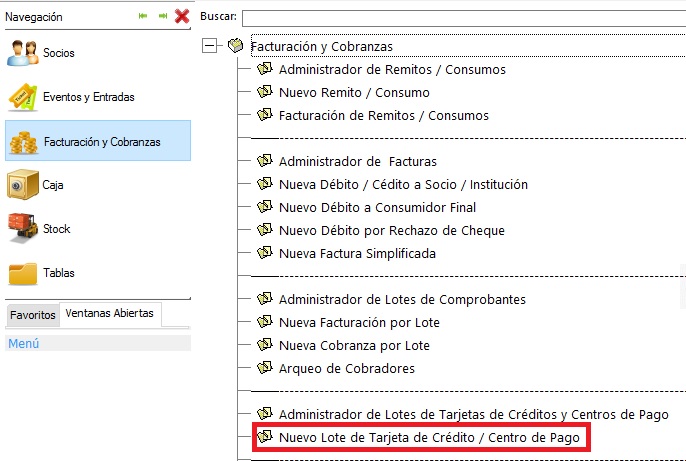Click the Menú link in left panel
The height and width of the screenshot is (461, 686).
pos(22,343)
